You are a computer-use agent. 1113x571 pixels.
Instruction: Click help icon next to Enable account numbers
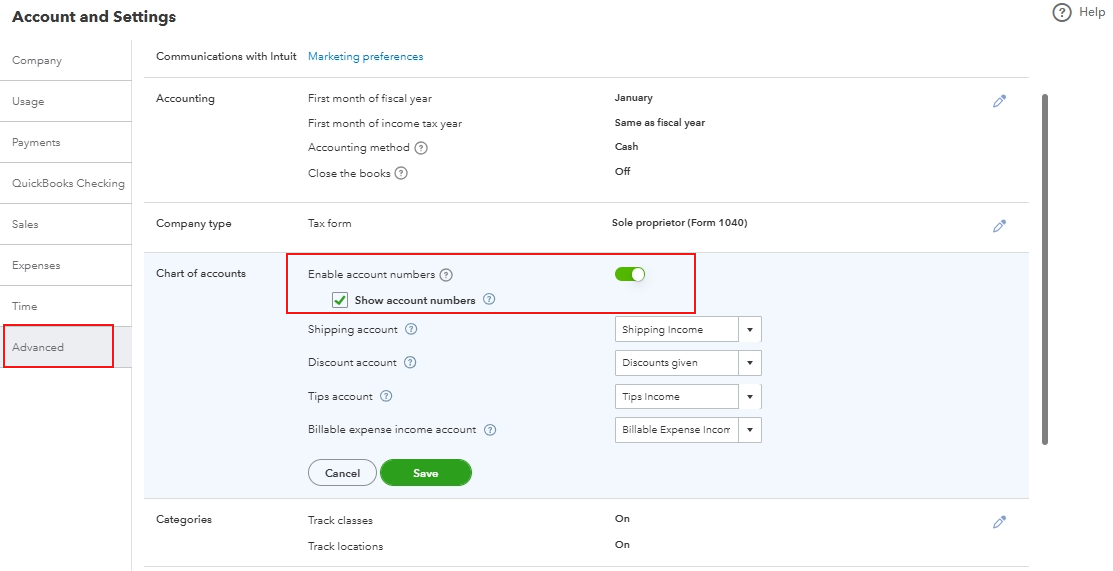point(446,275)
